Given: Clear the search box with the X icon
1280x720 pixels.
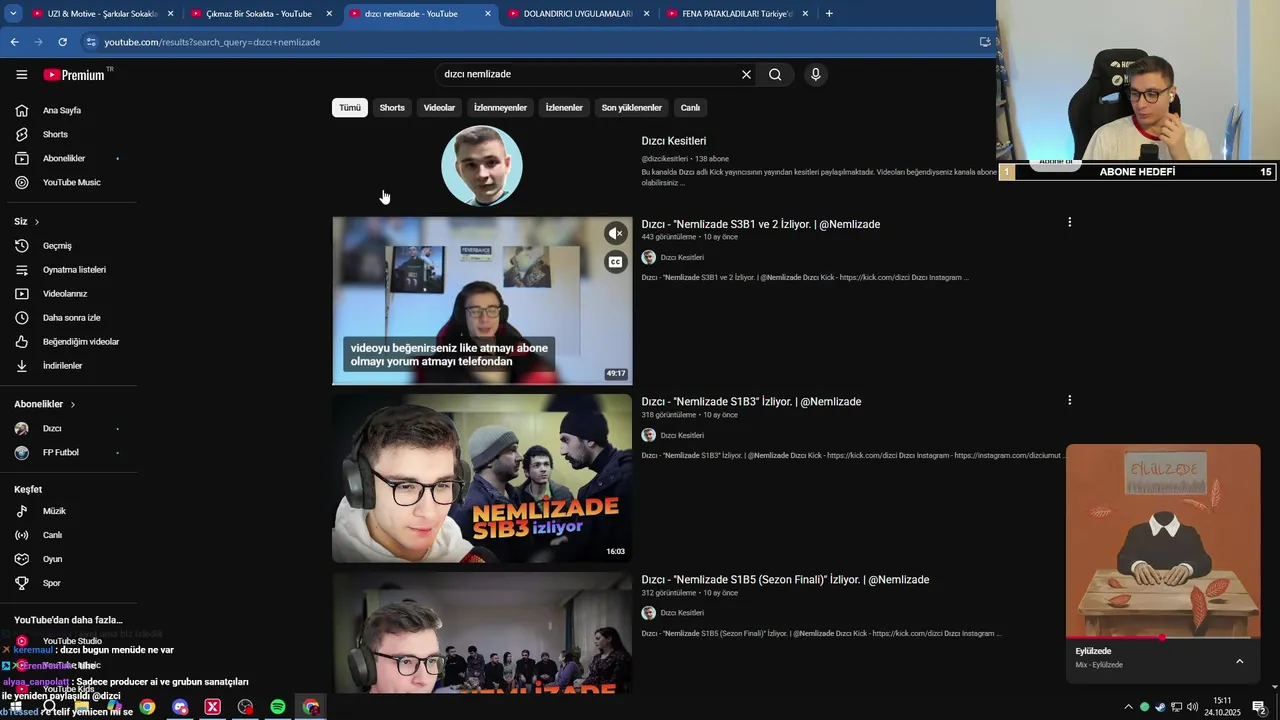Looking at the screenshot, I should point(746,74).
